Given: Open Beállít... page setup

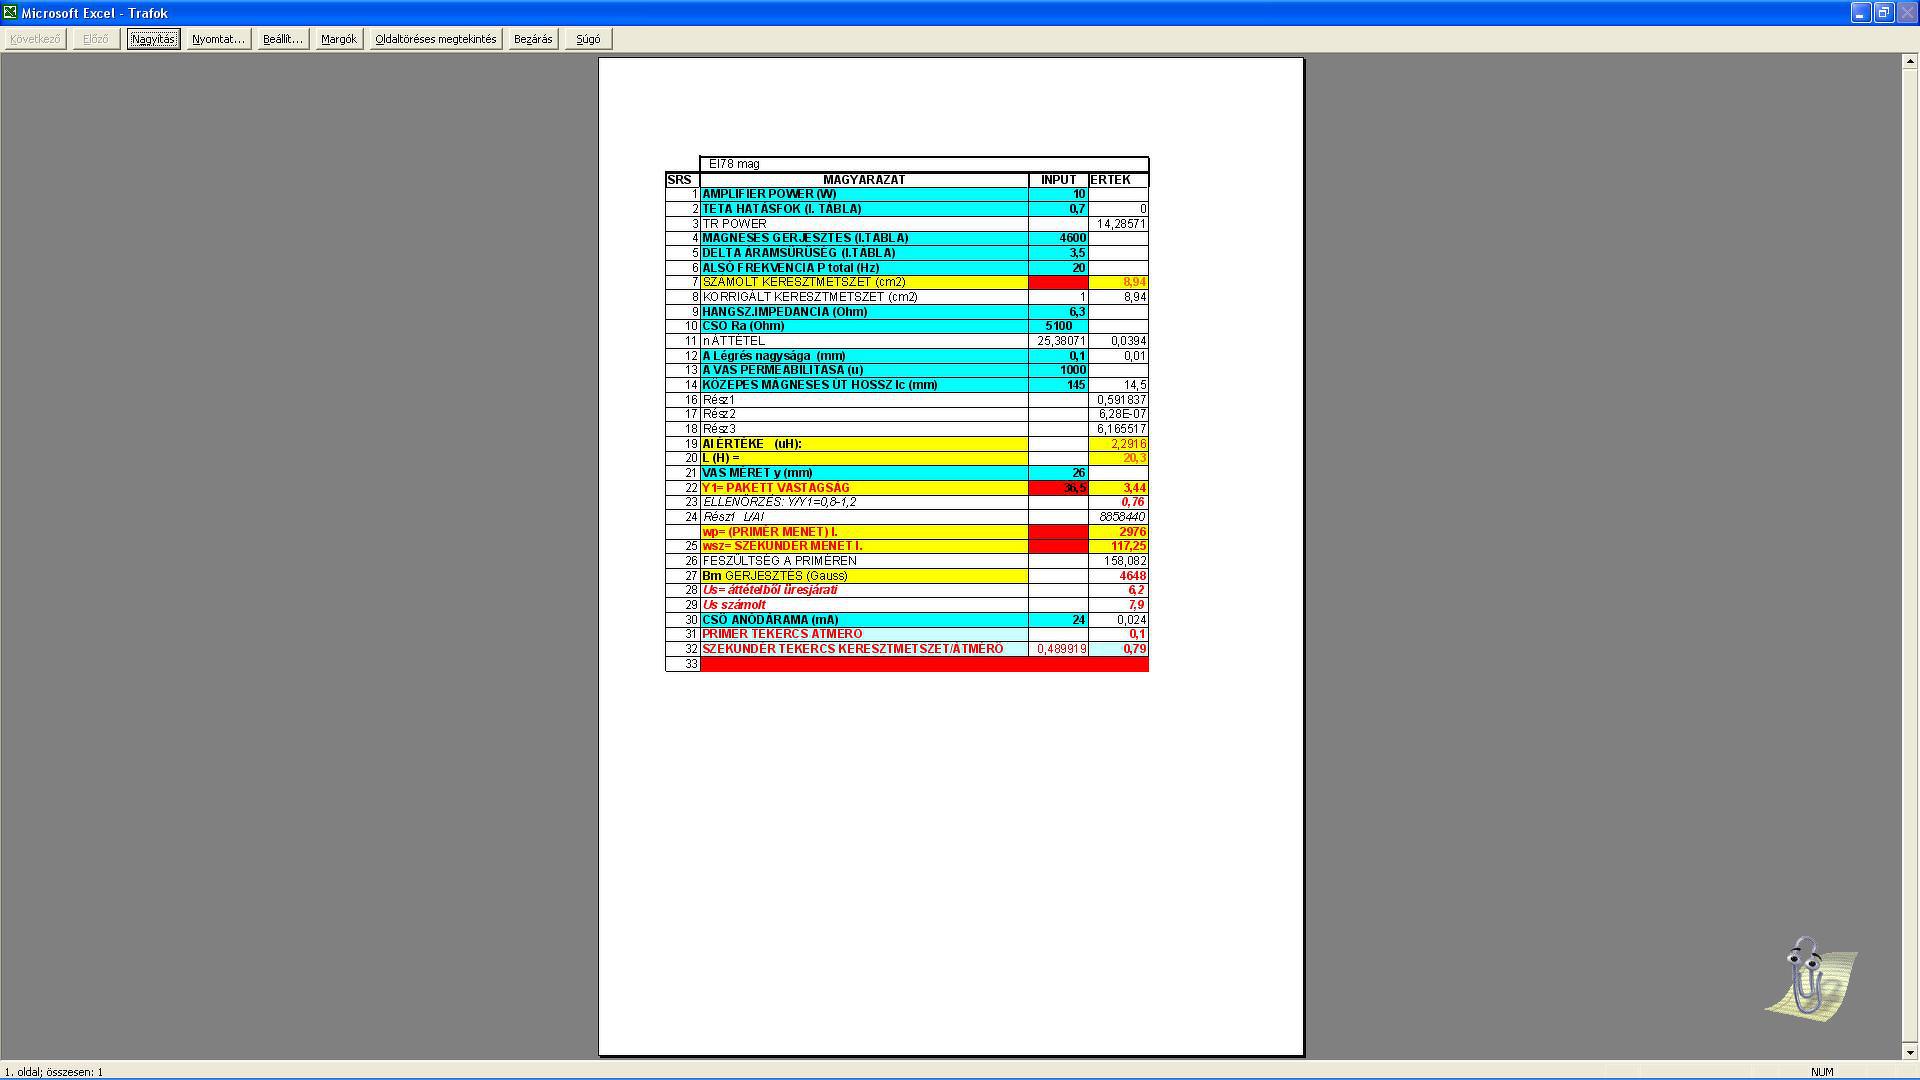Looking at the screenshot, I should pos(282,39).
